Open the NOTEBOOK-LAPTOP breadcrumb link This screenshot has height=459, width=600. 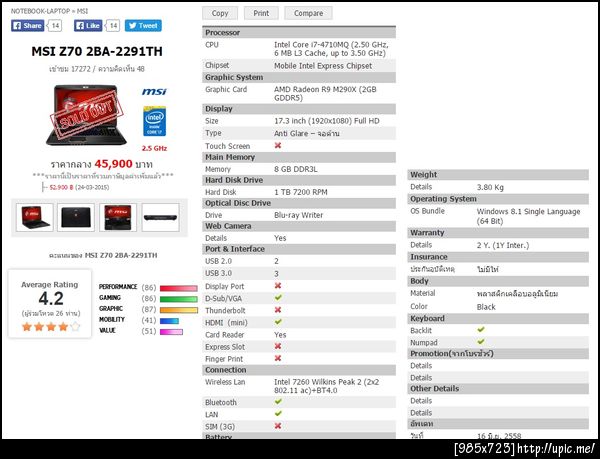point(41,11)
